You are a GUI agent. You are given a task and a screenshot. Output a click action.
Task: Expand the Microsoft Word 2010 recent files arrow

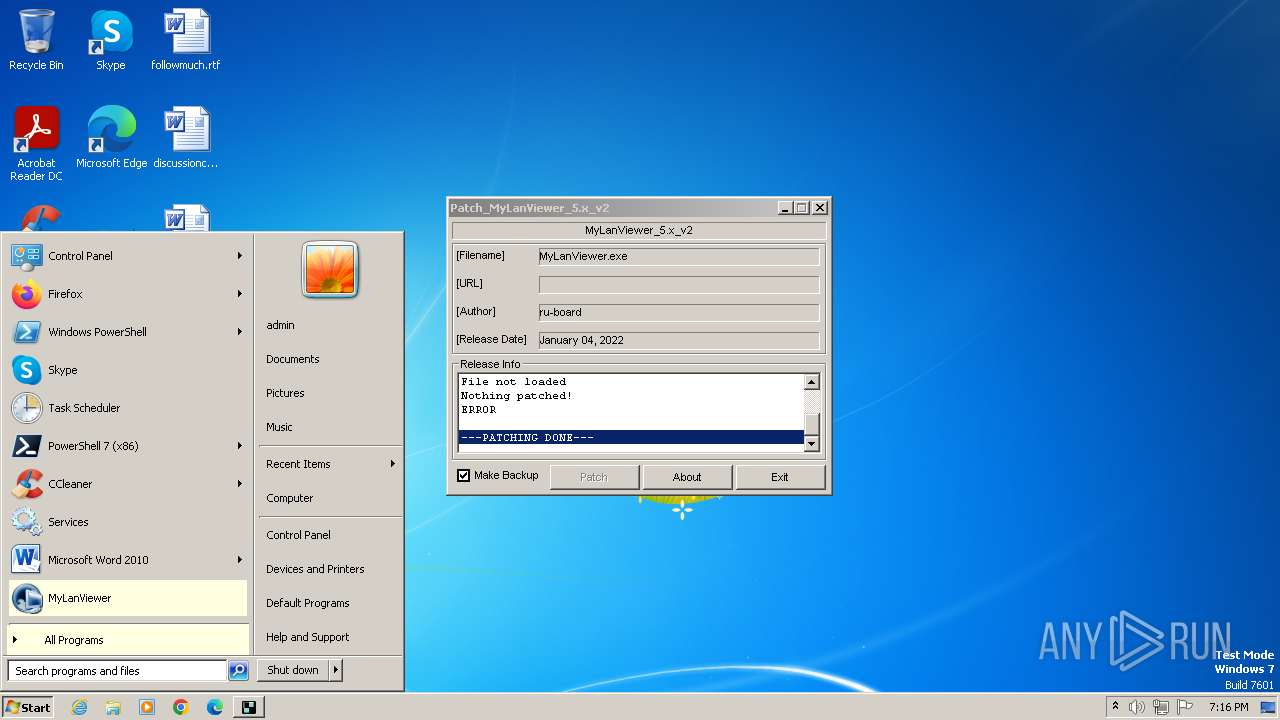240,560
